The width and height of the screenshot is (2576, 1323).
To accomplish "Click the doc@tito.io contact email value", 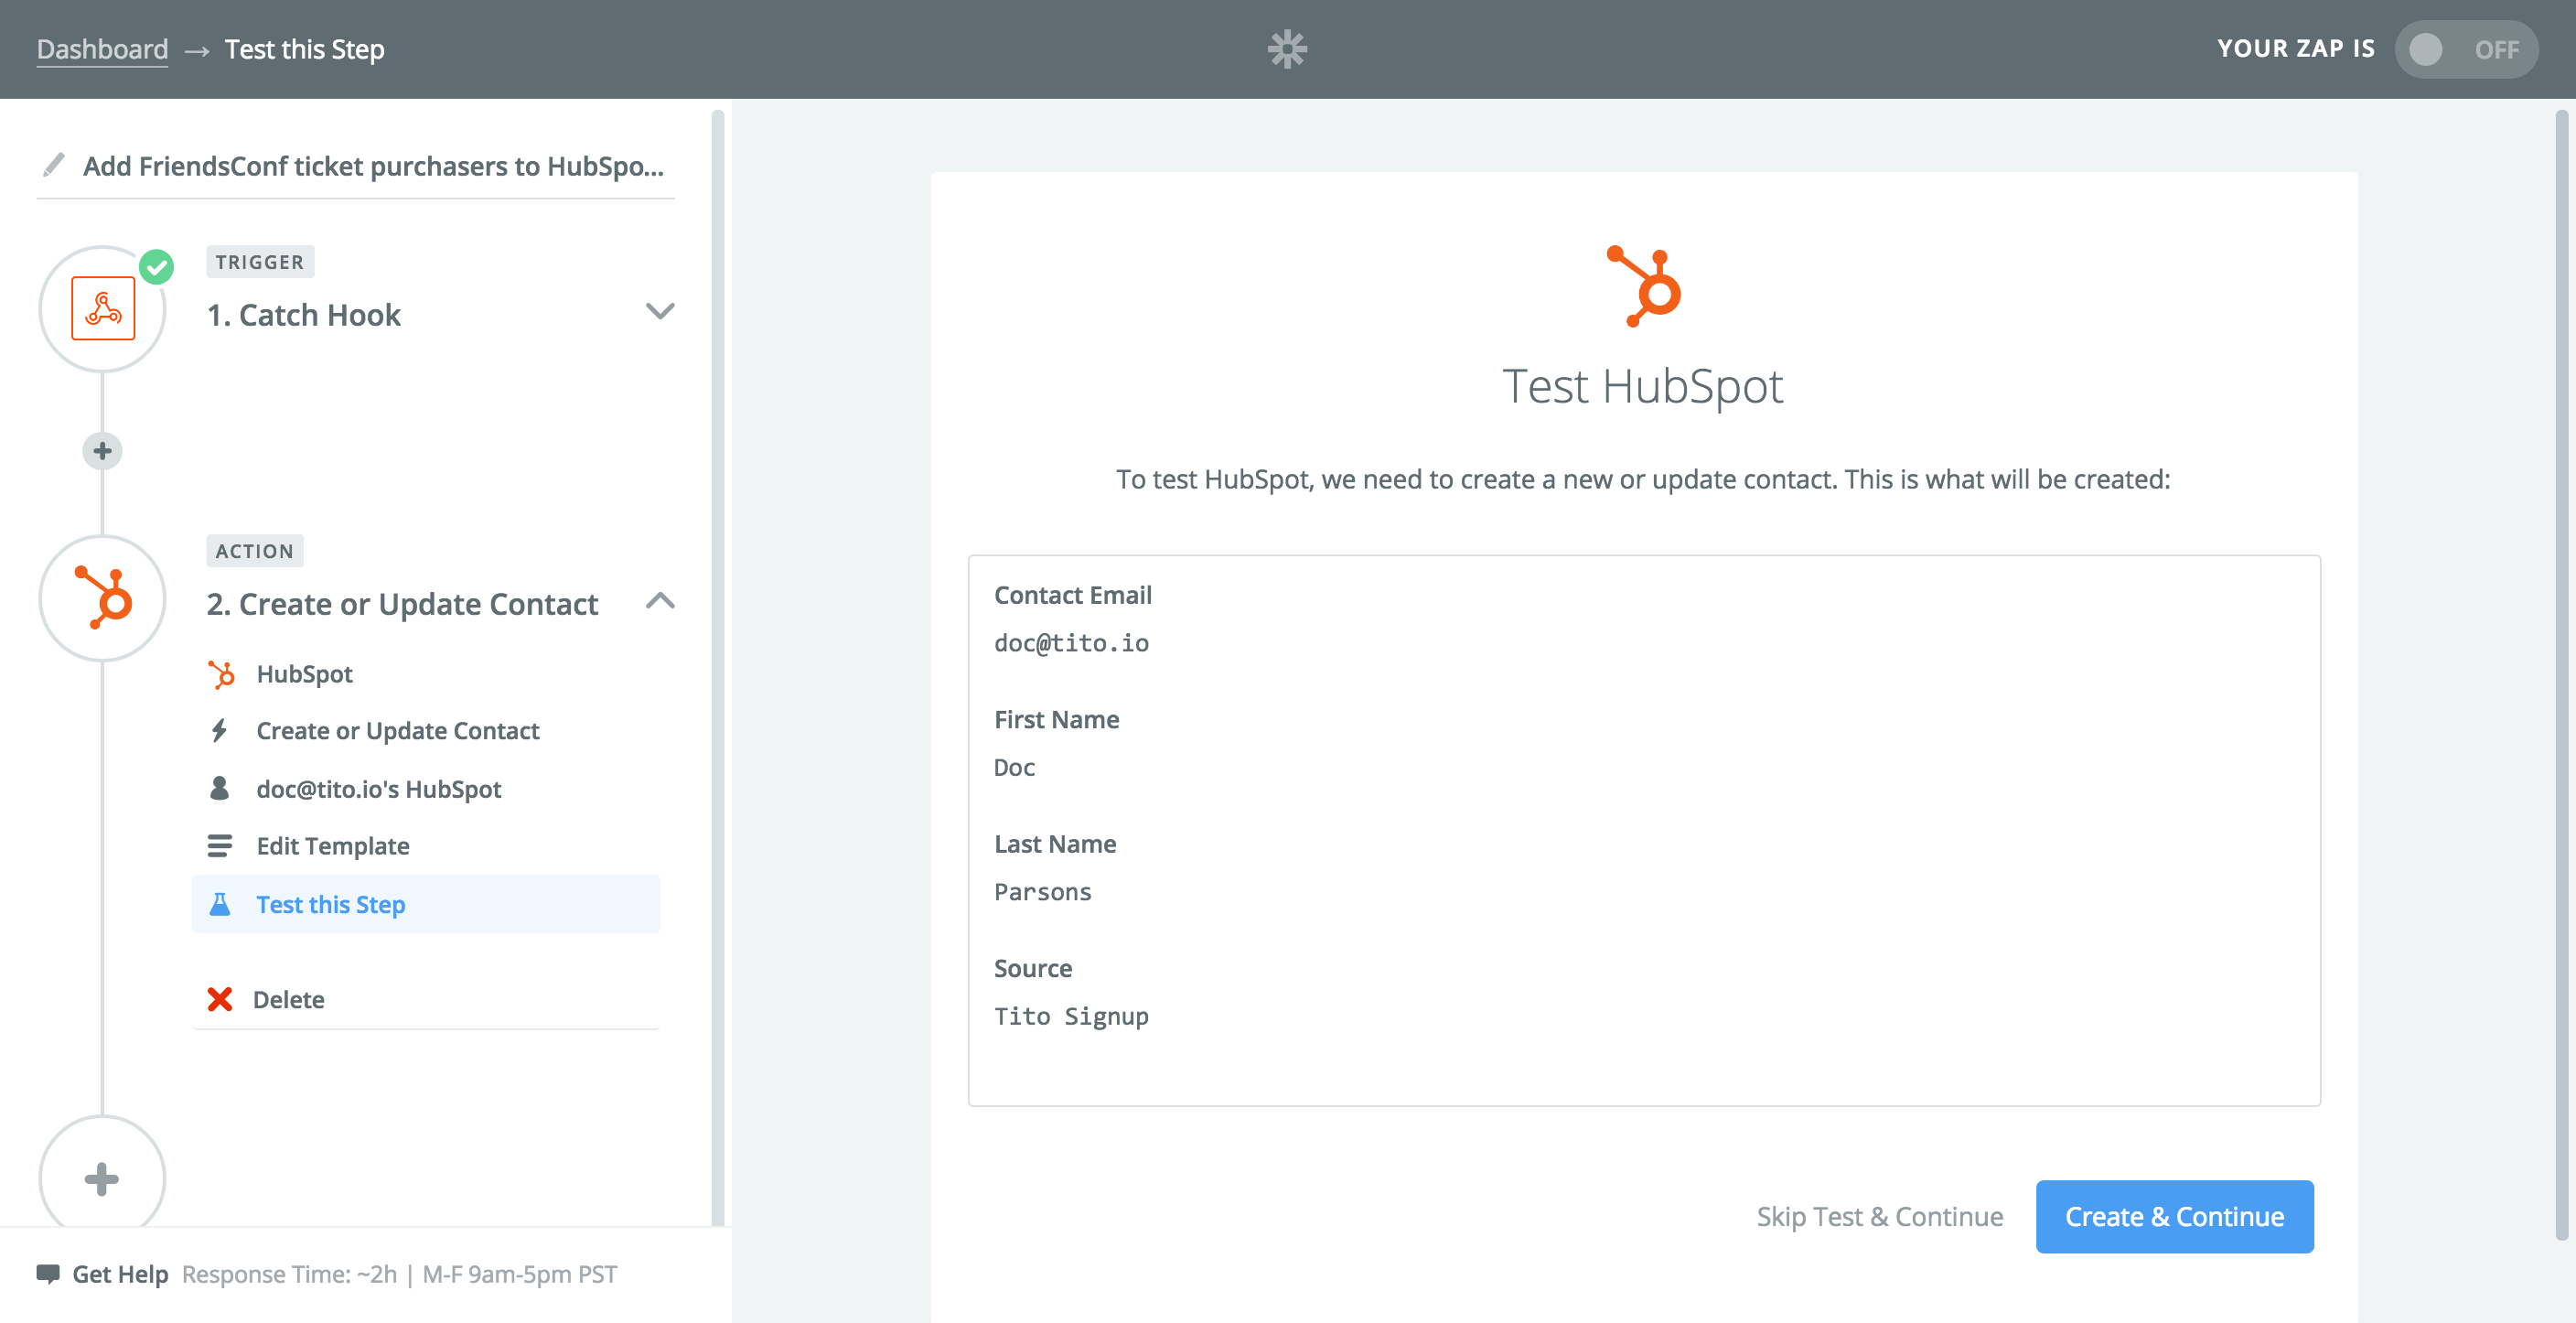I will point(1071,643).
